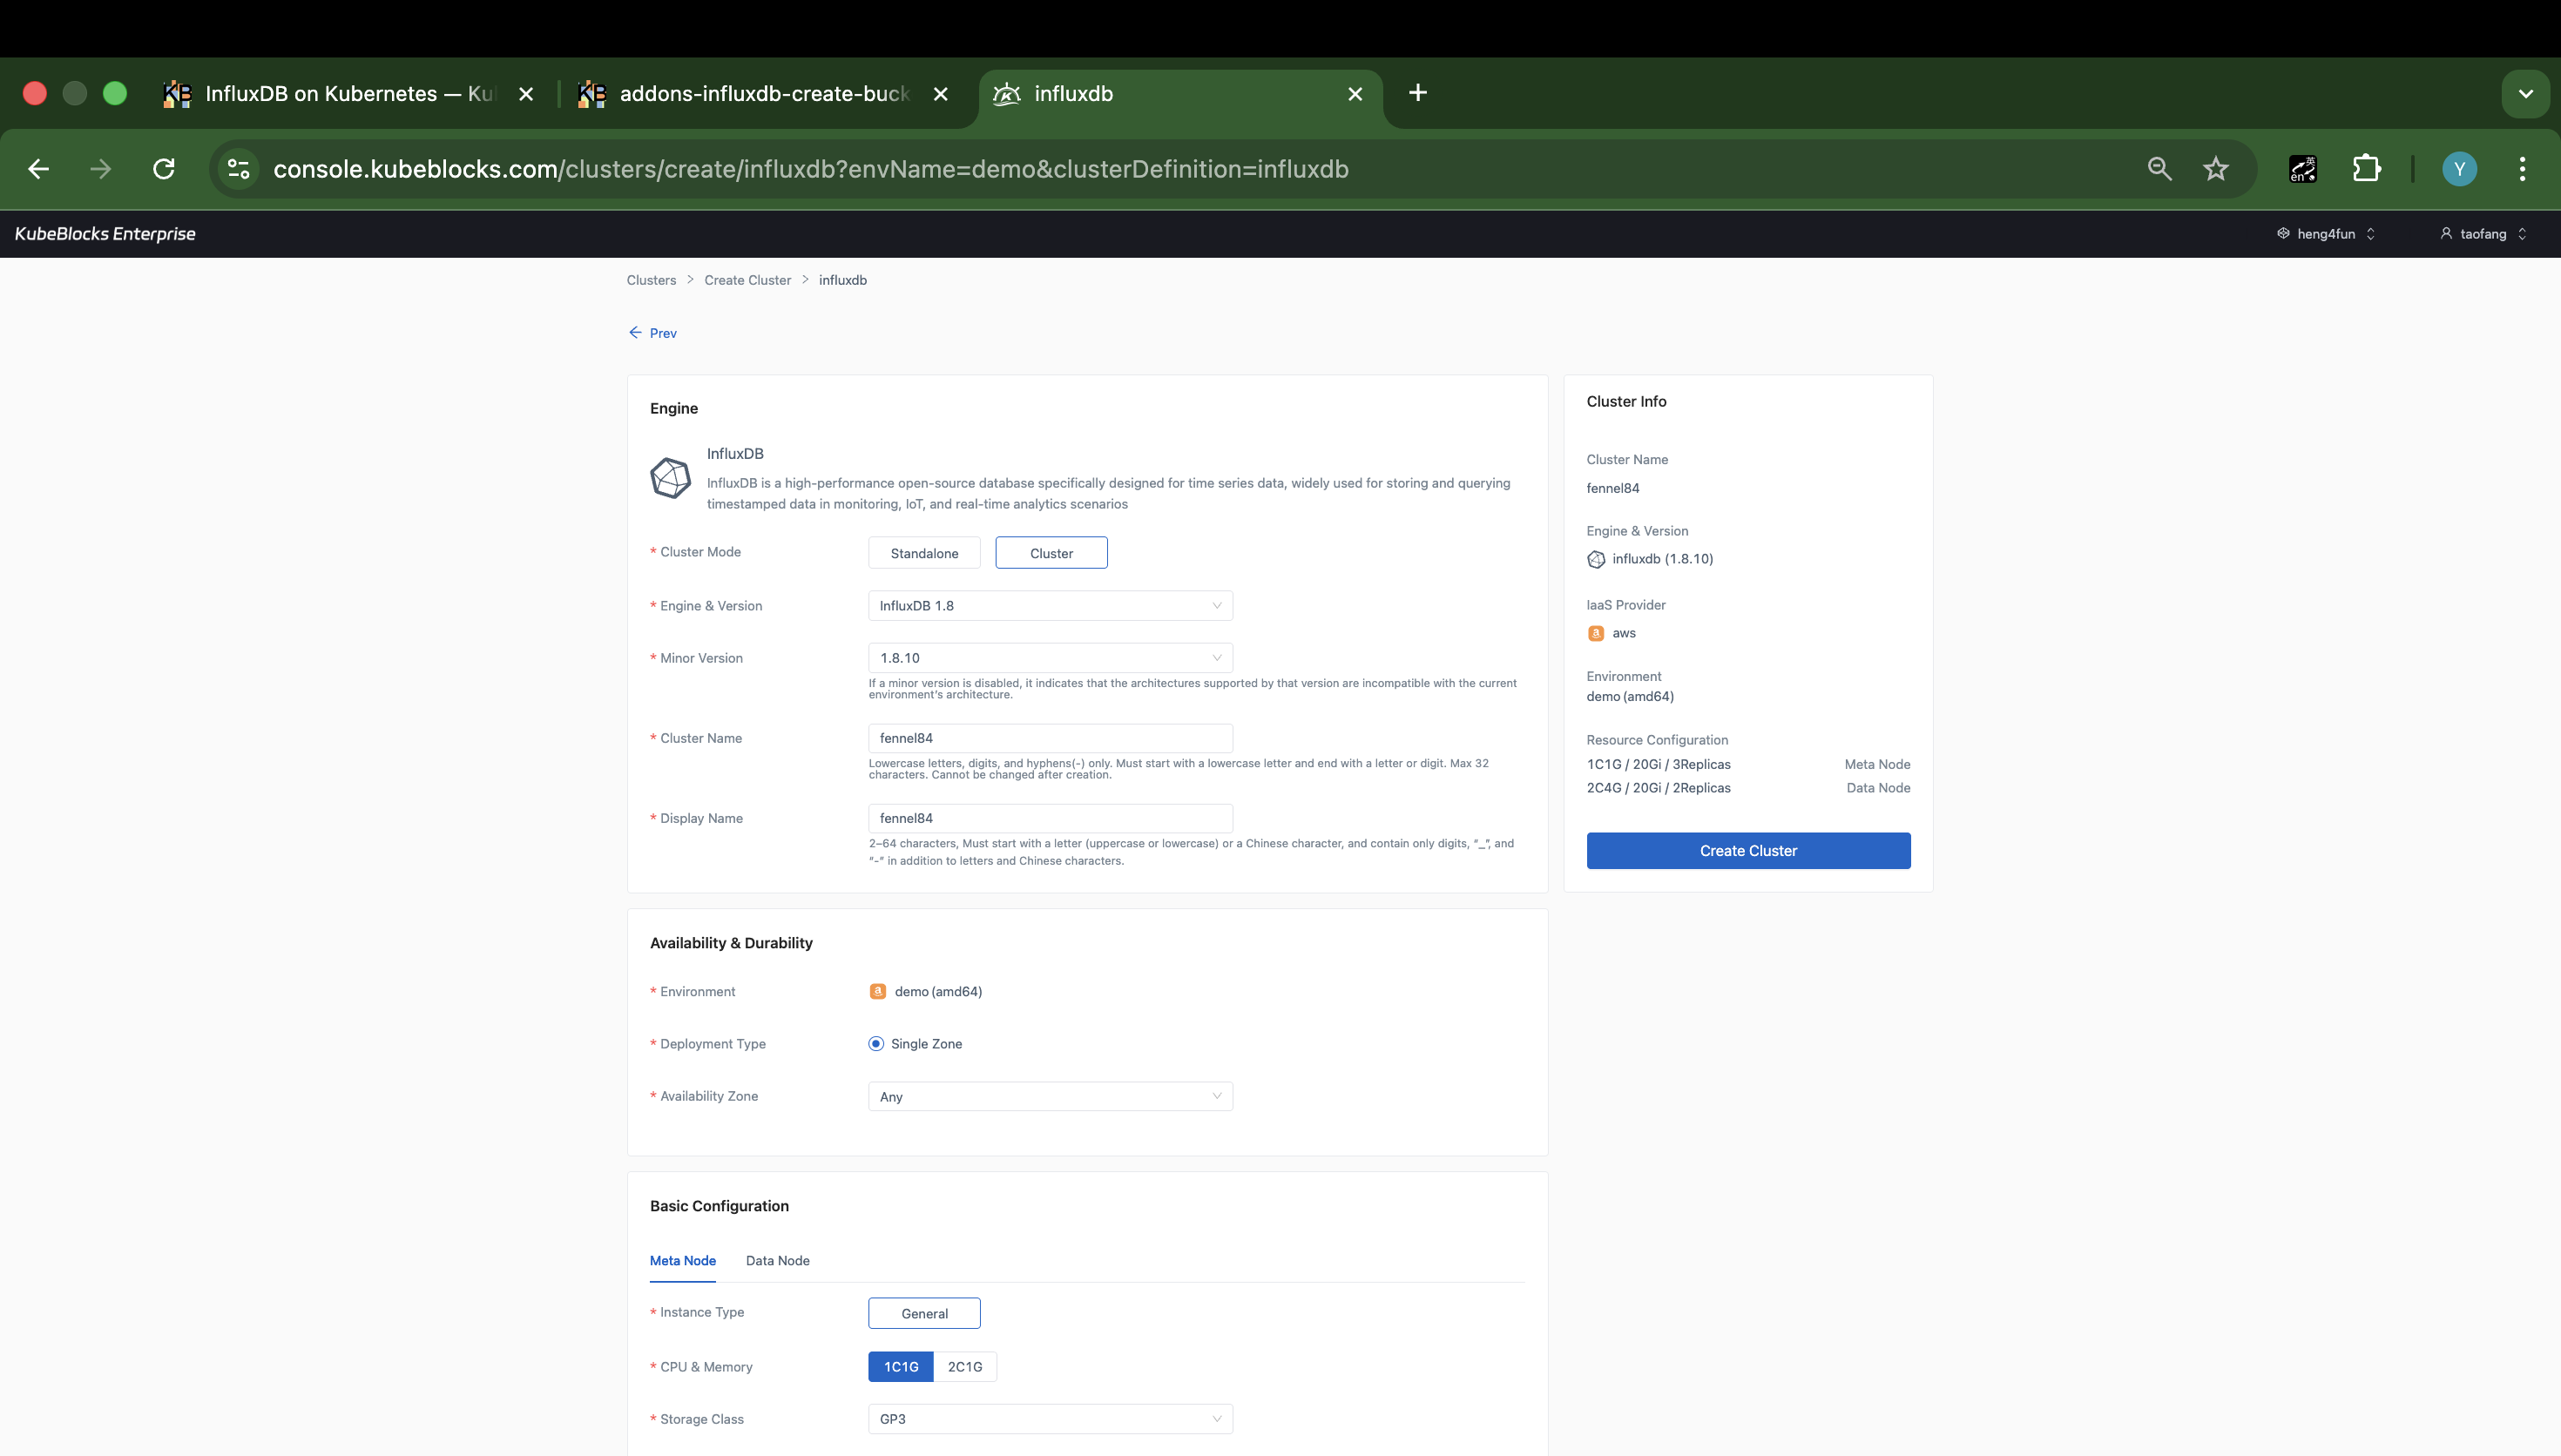Open the tab search chevron button
2561x1456 pixels.
pos(2525,94)
